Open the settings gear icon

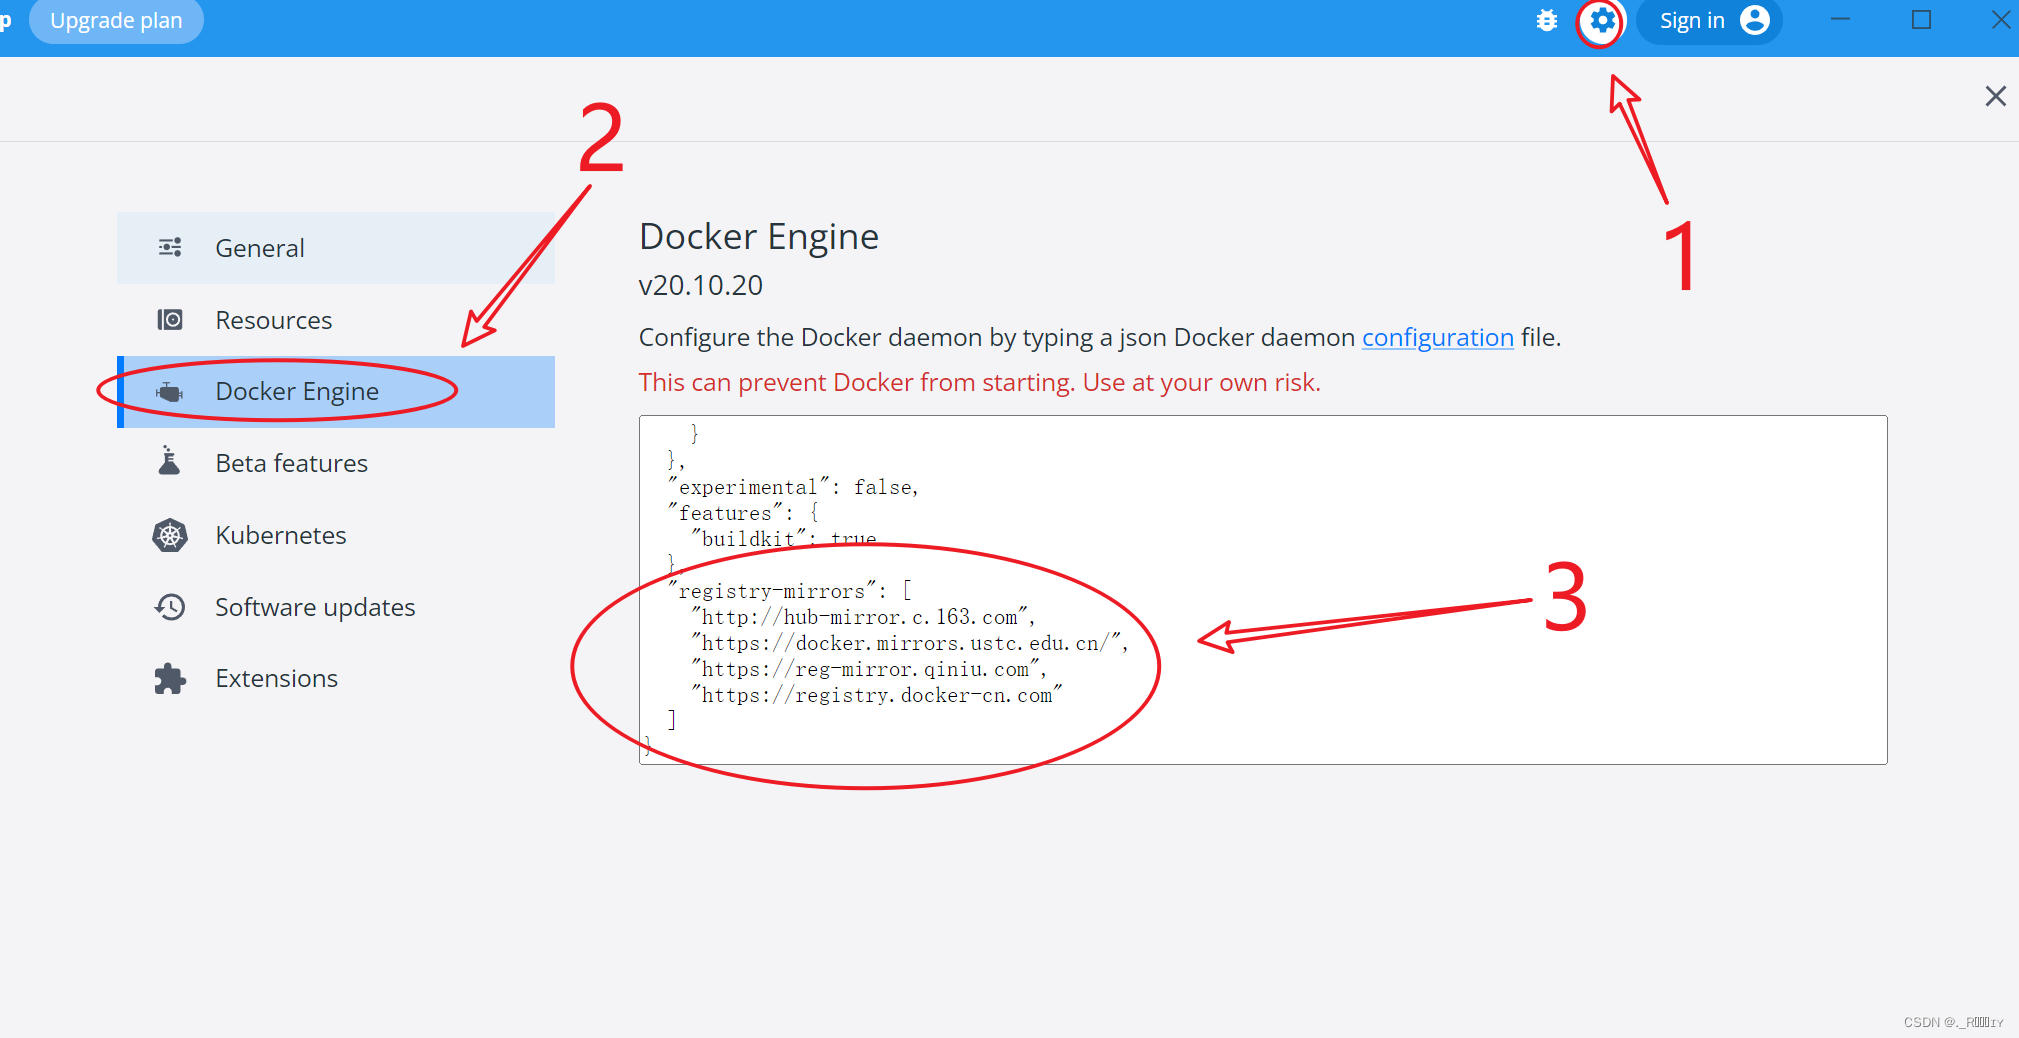pyautogui.click(x=1602, y=20)
